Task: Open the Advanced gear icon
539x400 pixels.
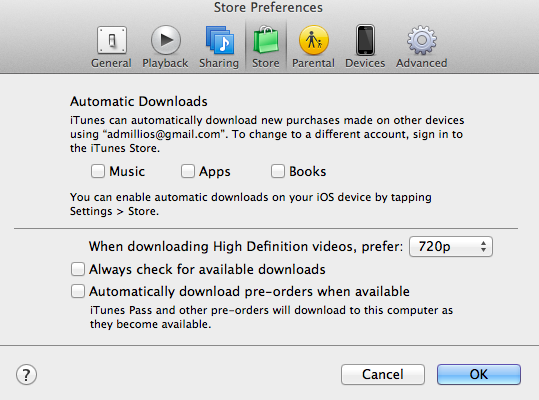Action: tap(422, 40)
